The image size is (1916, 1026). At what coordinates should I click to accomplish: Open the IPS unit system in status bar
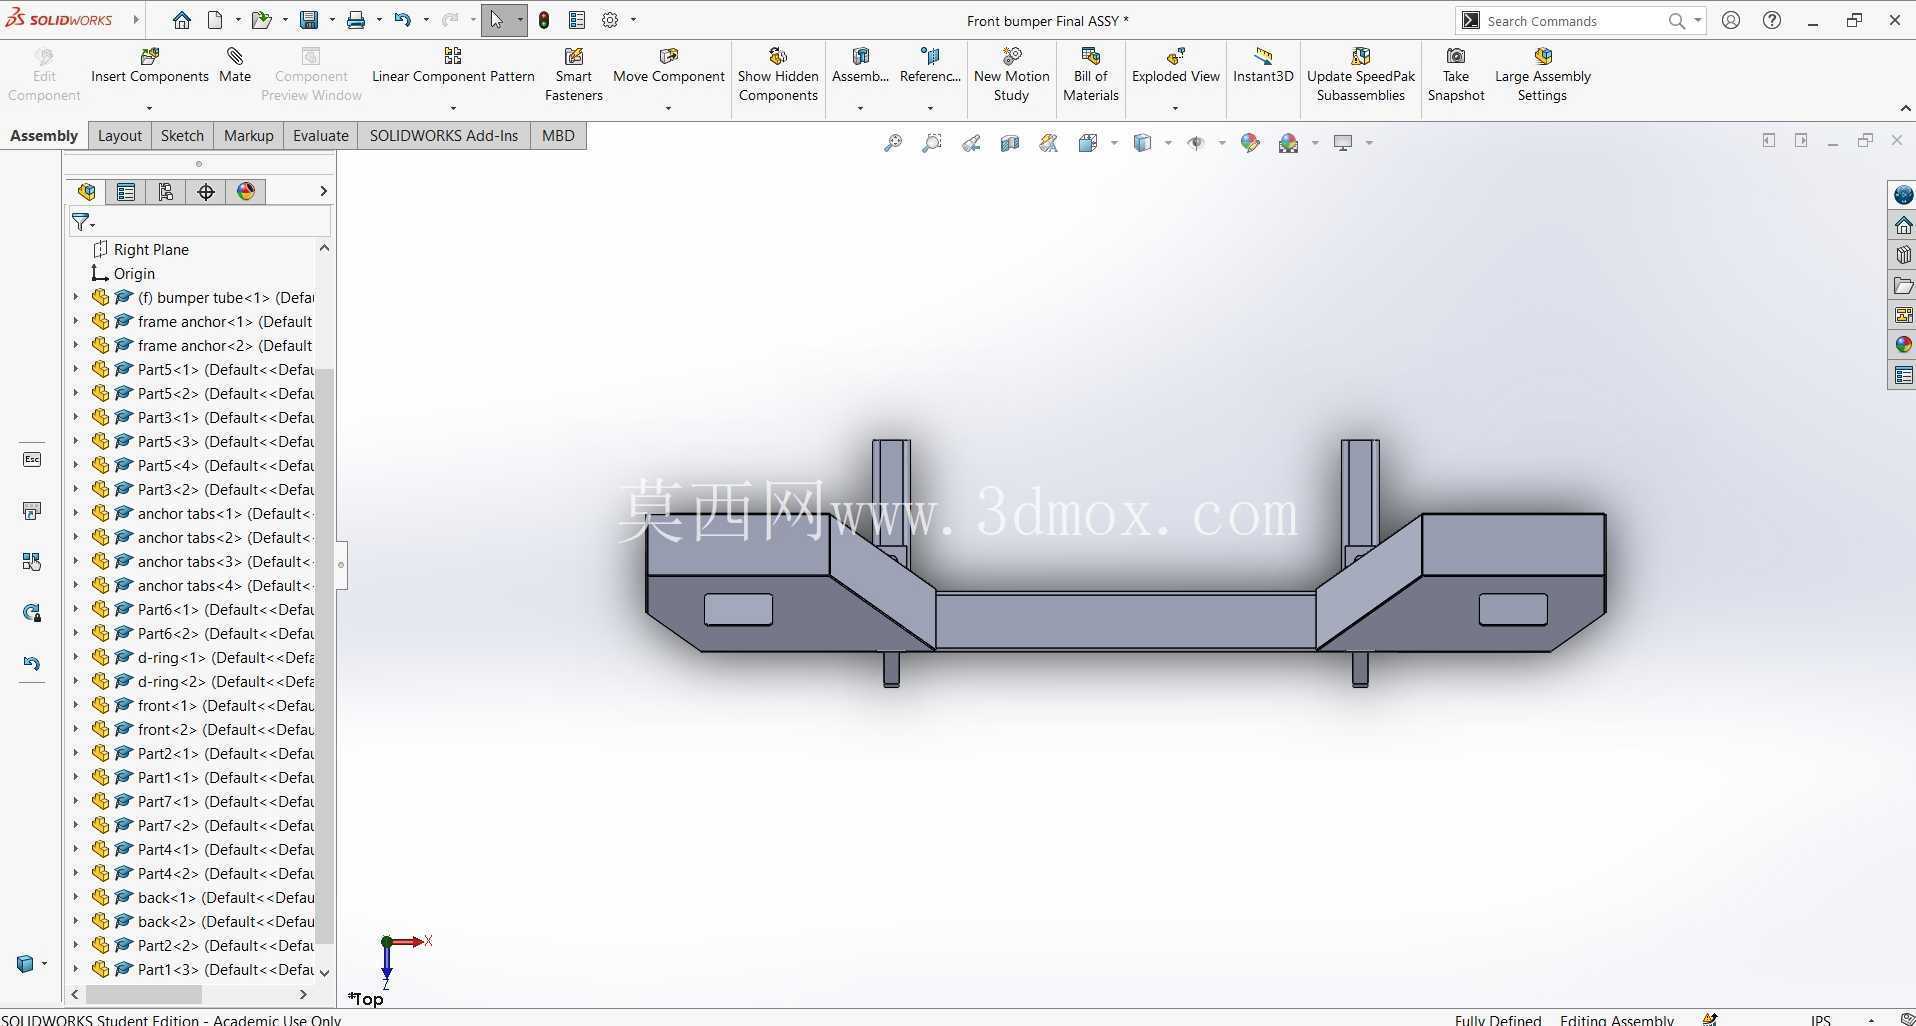pos(1821,1019)
